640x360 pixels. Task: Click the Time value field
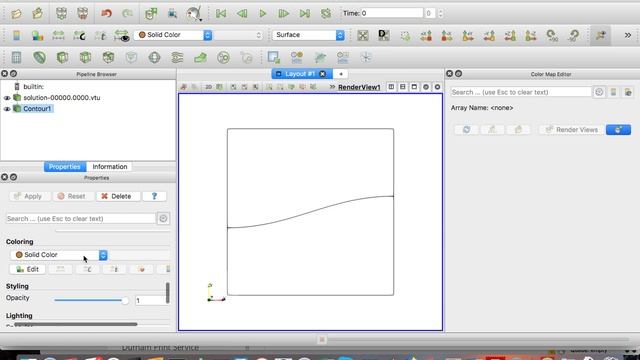(391, 13)
